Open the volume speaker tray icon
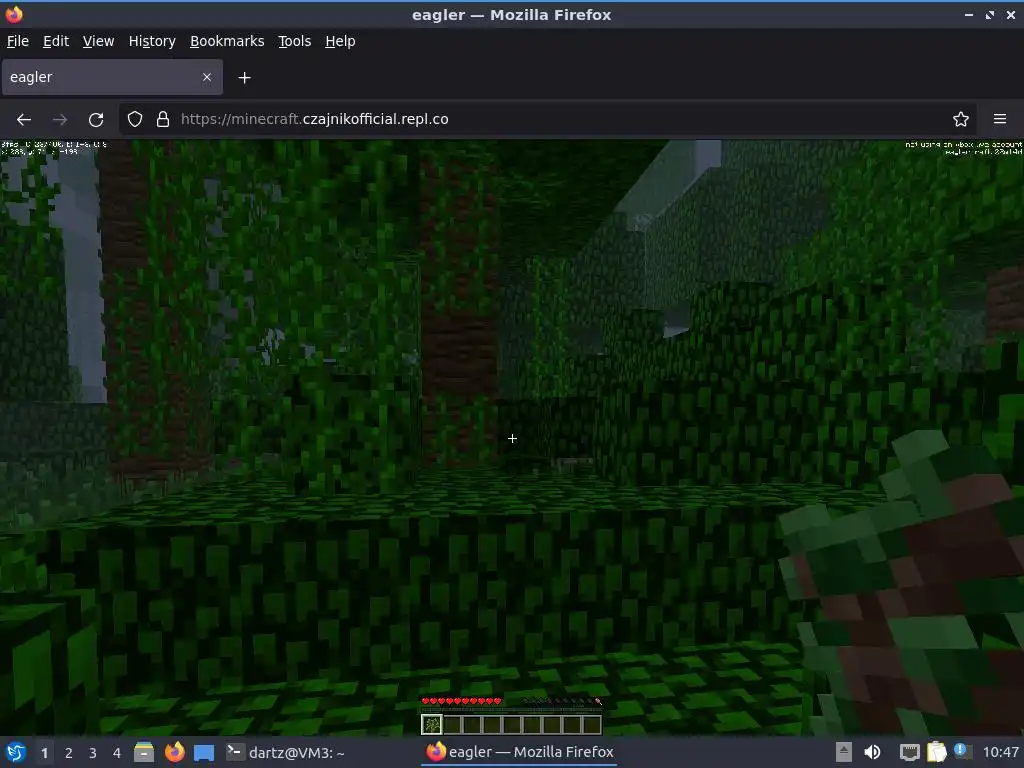1024x768 pixels. point(872,752)
